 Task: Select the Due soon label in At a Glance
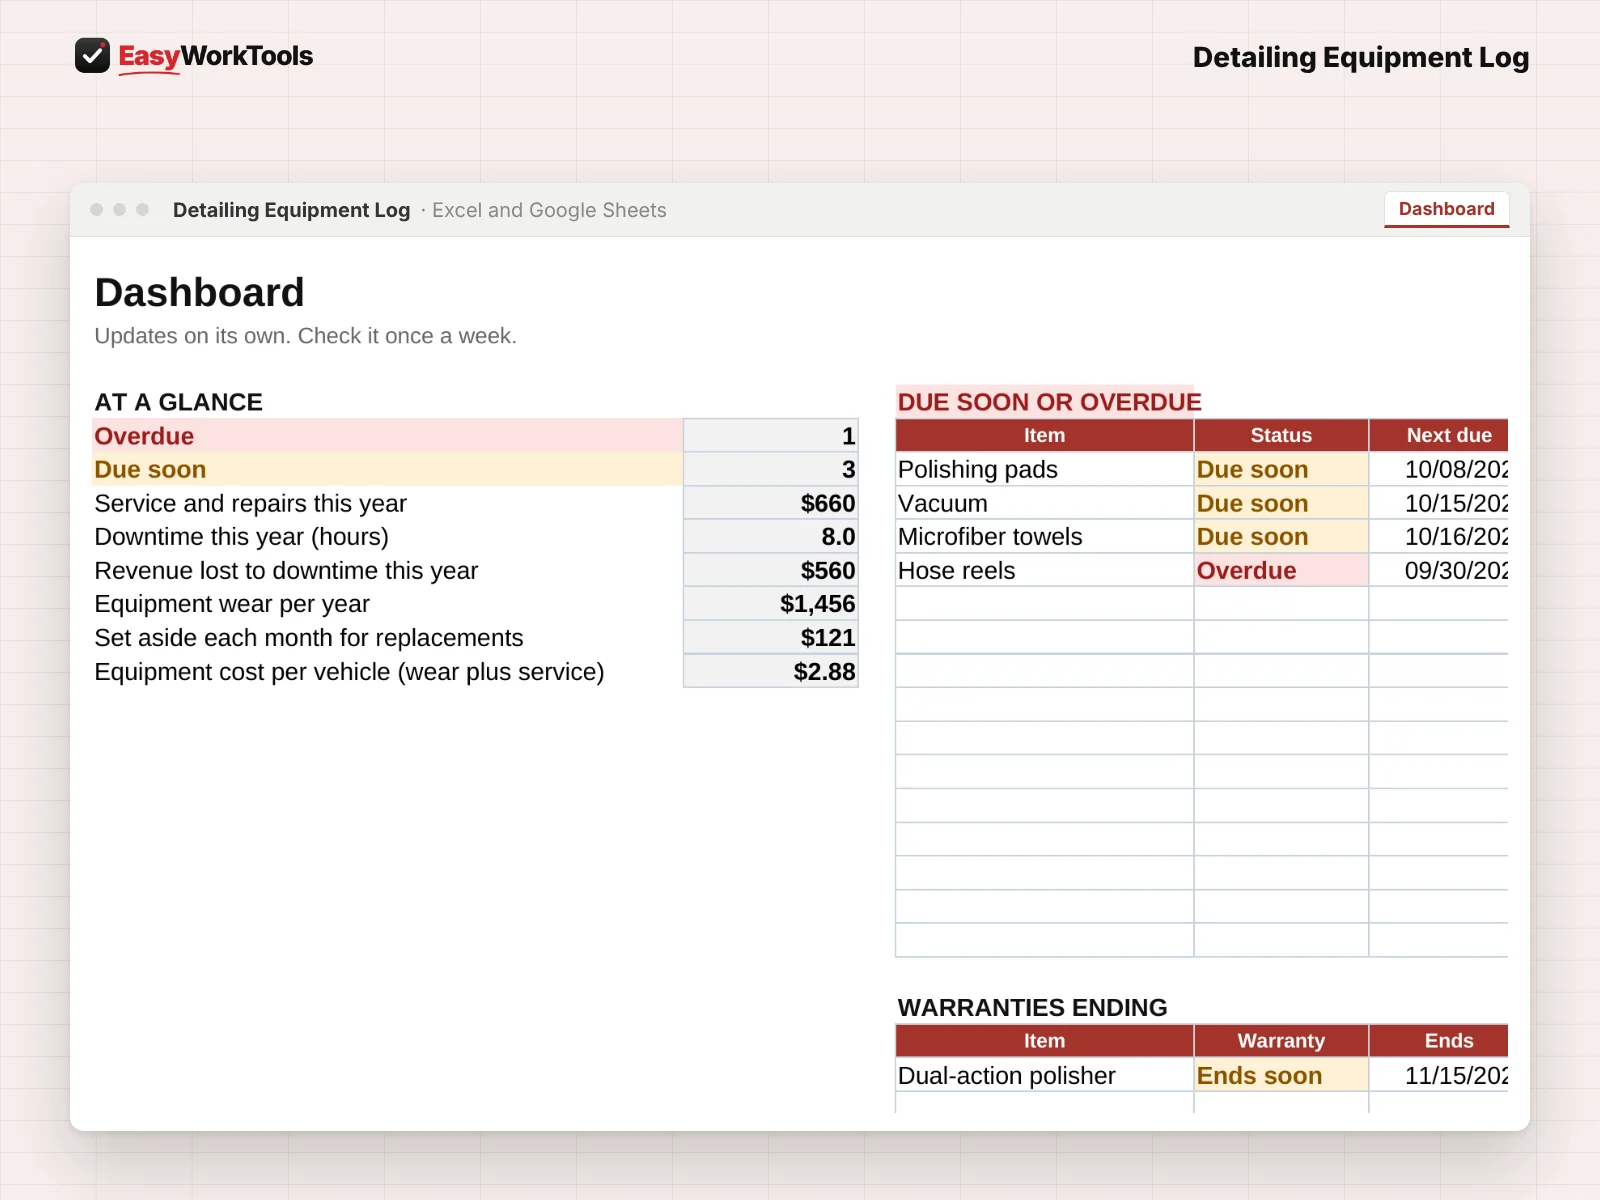(x=388, y=469)
